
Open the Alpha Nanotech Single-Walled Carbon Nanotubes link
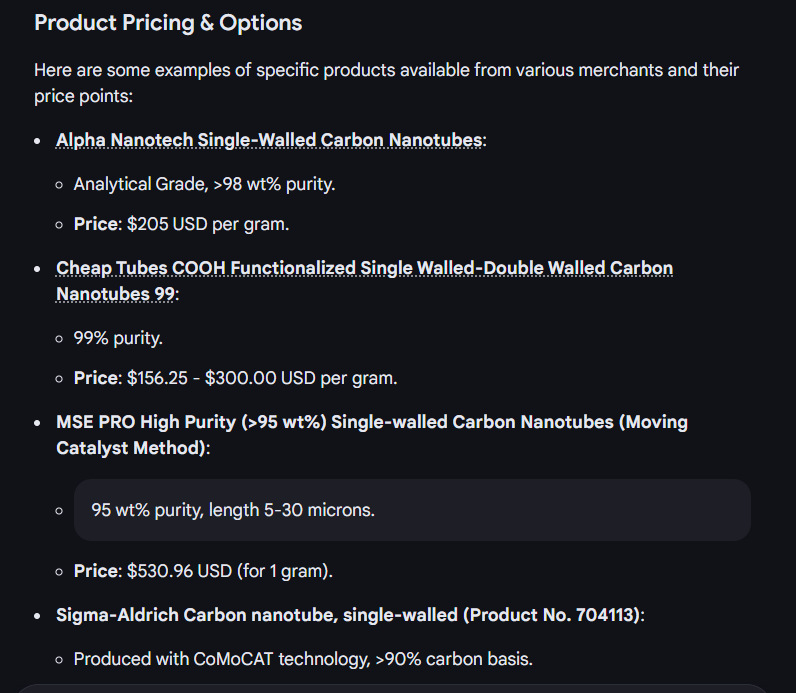click(270, 140)
